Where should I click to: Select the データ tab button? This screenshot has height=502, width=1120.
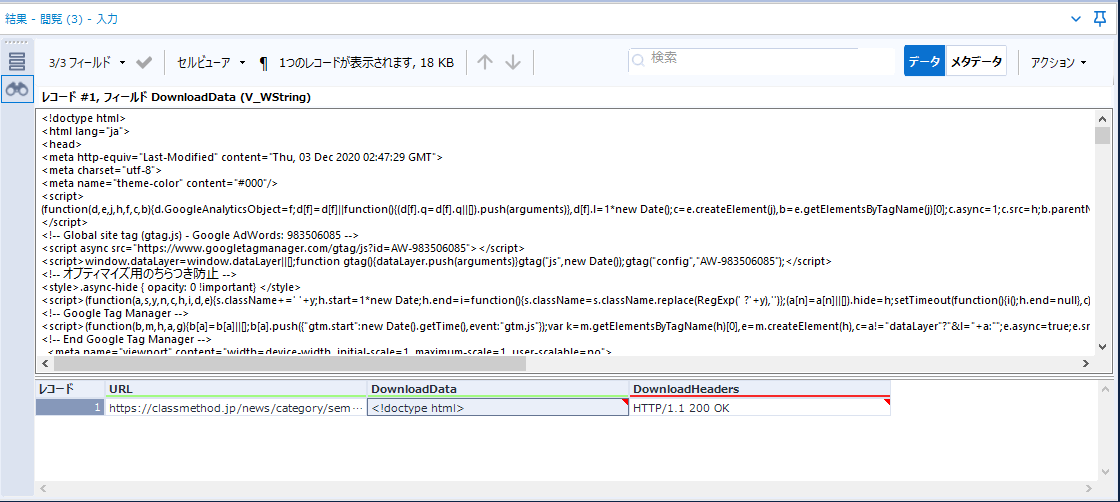924,61
